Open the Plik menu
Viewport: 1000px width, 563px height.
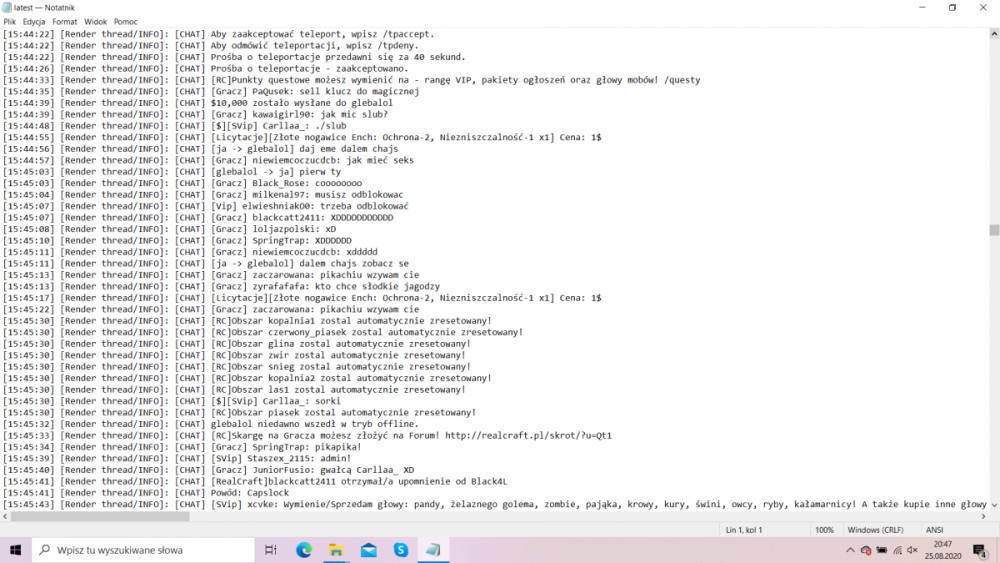coord(10,21)
